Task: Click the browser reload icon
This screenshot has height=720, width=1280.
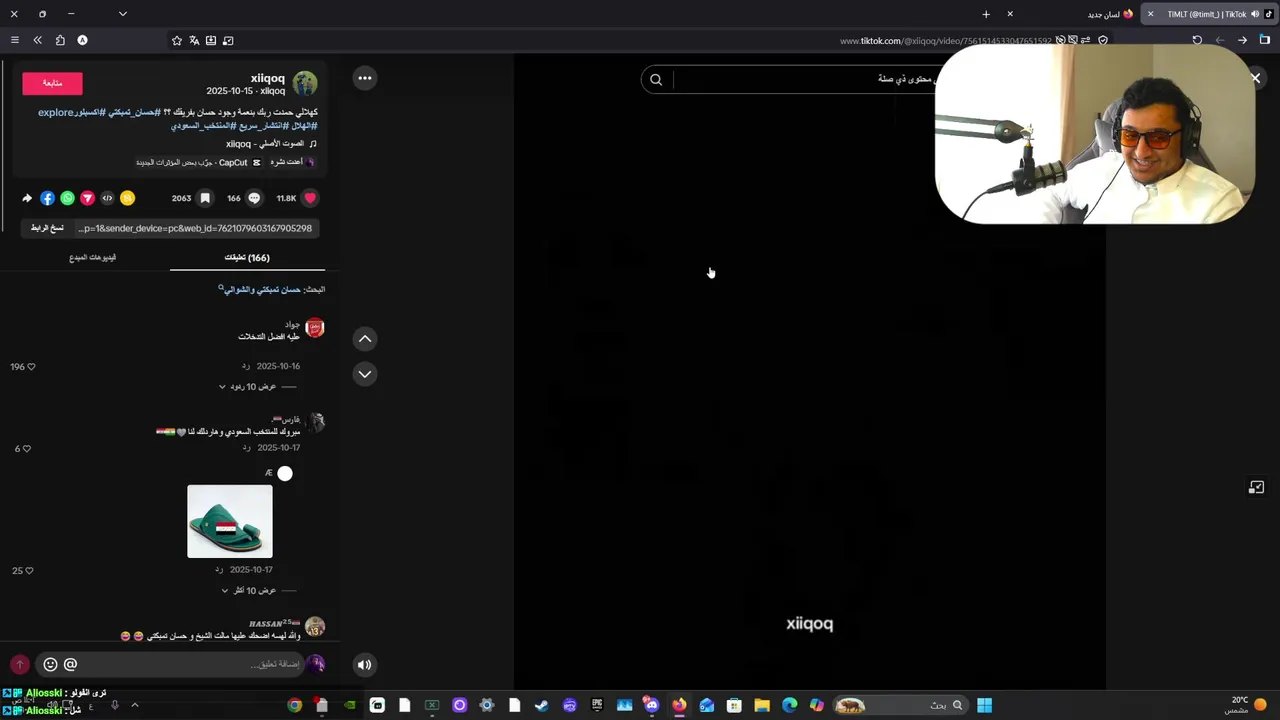Action: click(1197, 40)
